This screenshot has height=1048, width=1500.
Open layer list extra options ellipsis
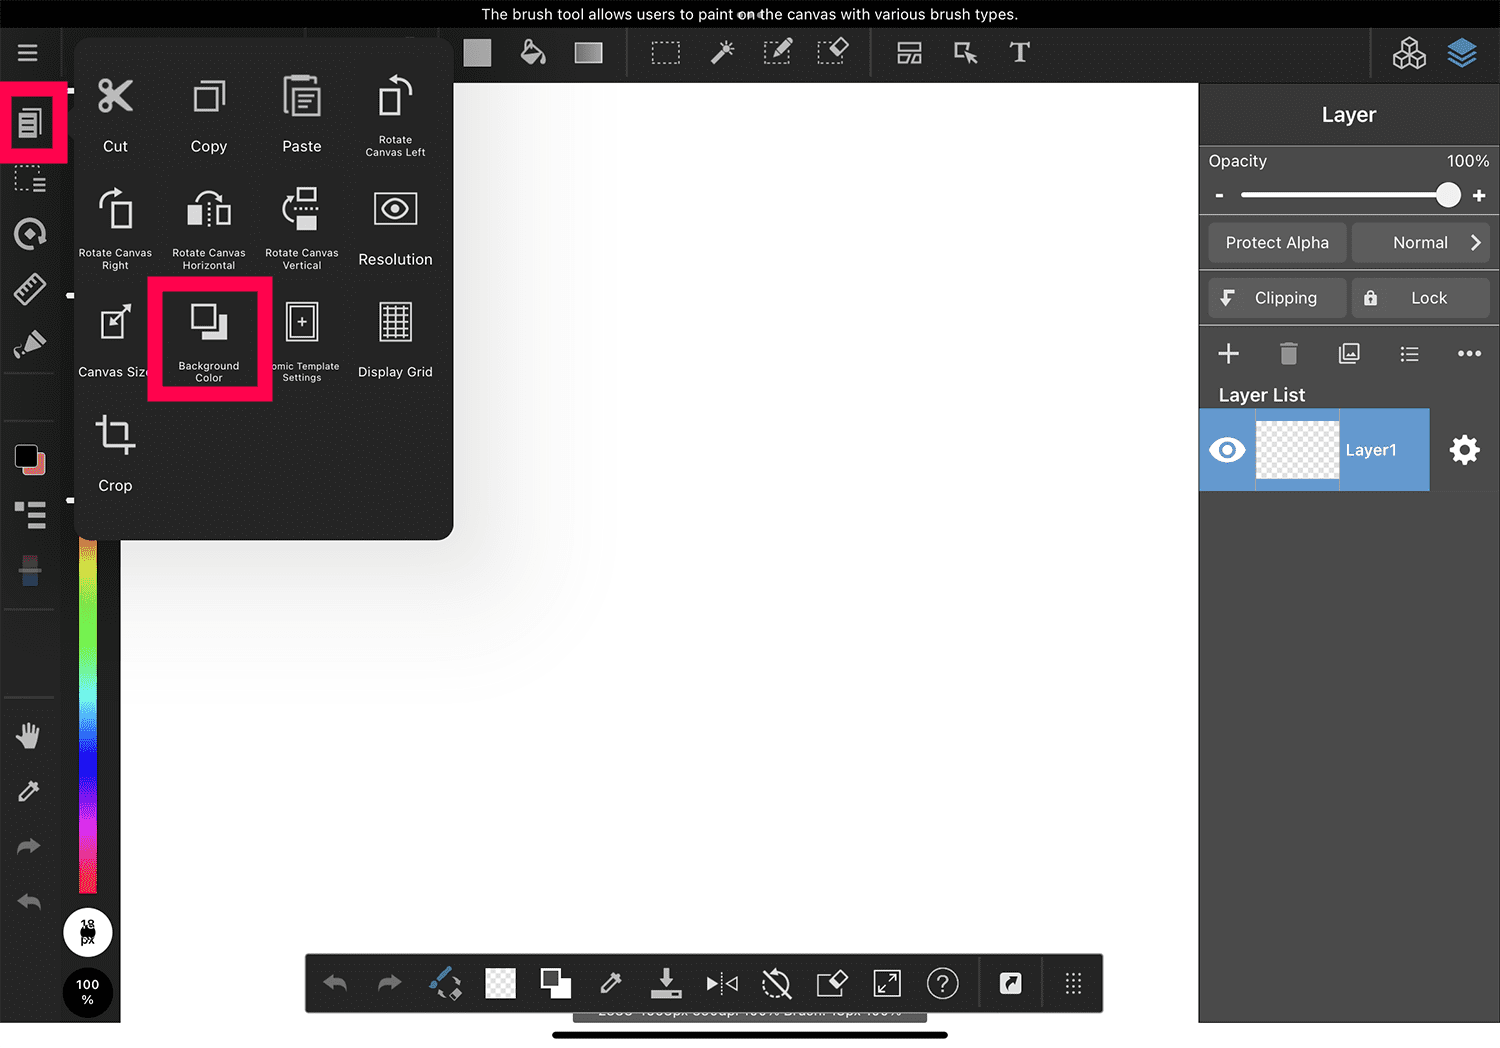click(x=1469, y=353)
